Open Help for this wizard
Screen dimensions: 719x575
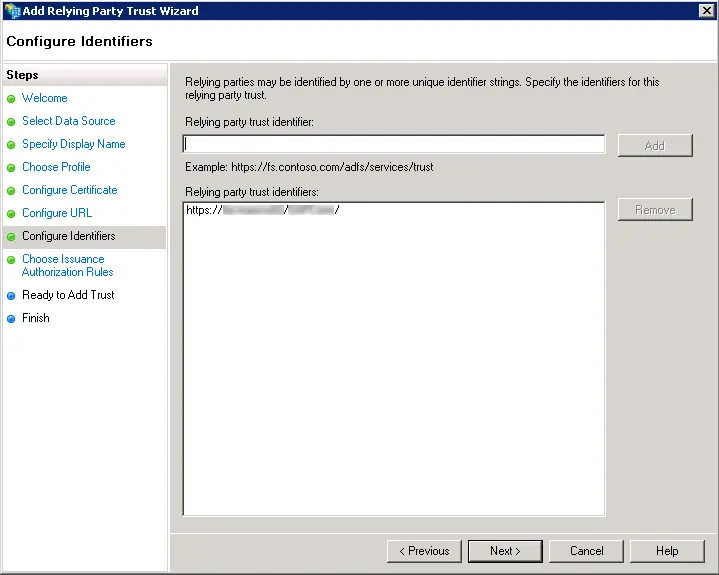pos(667,551)
